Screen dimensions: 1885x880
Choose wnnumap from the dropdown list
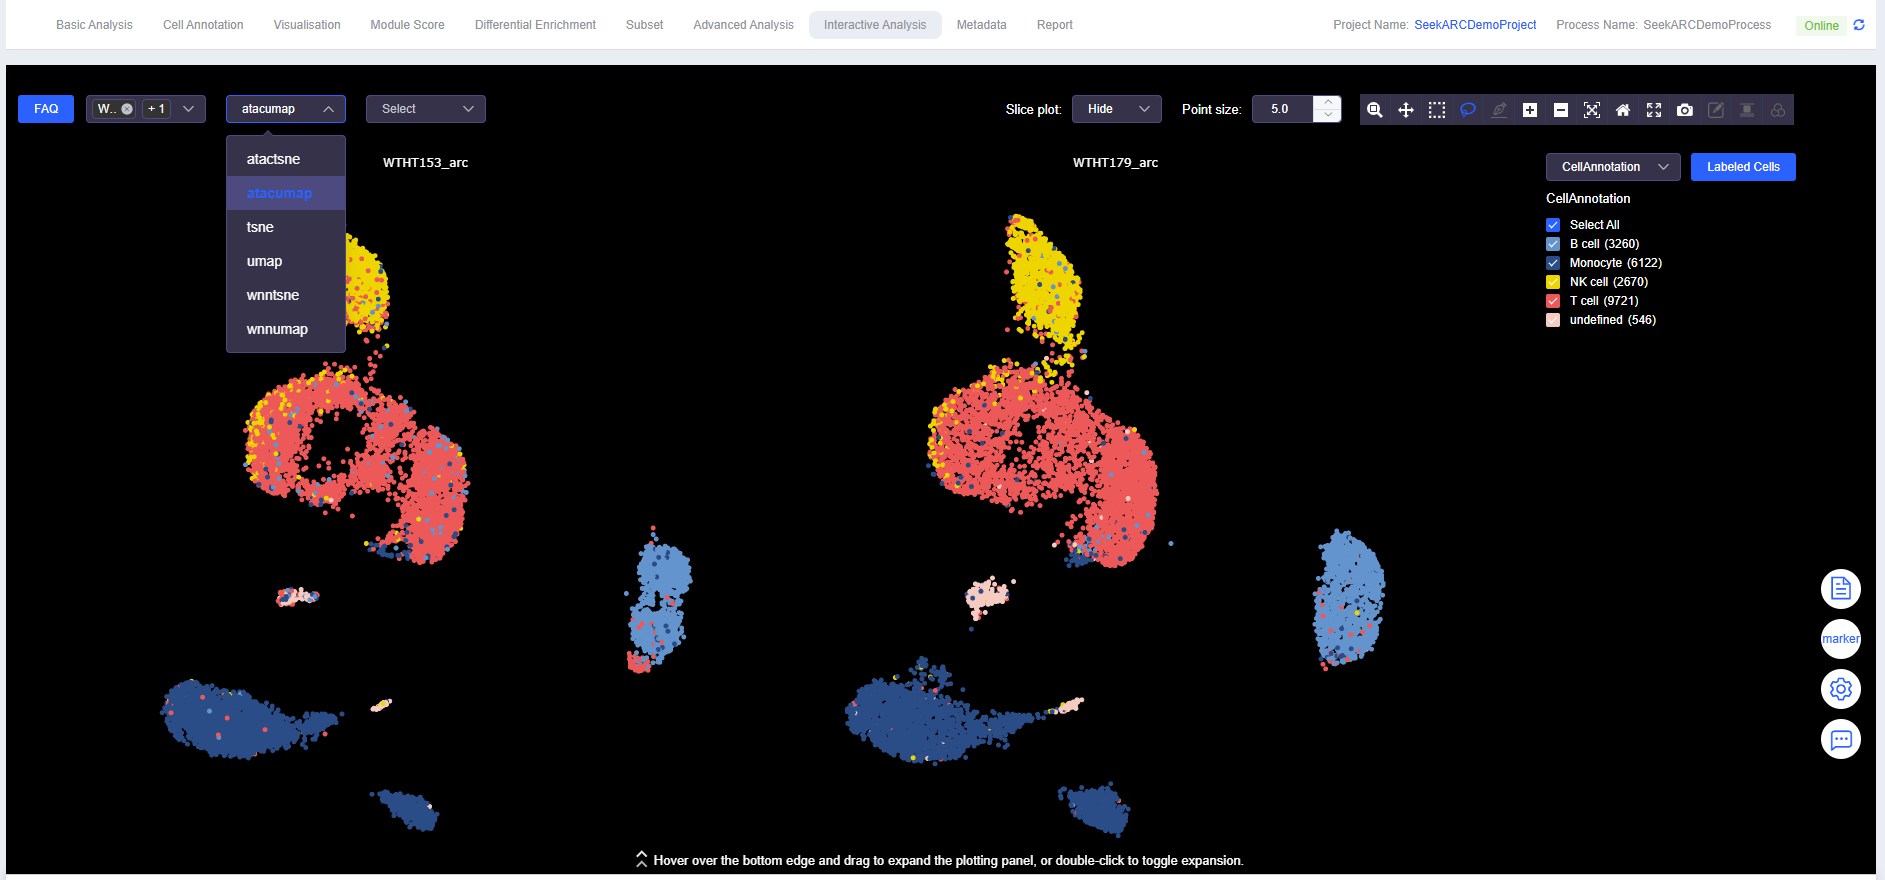[277, 329]
